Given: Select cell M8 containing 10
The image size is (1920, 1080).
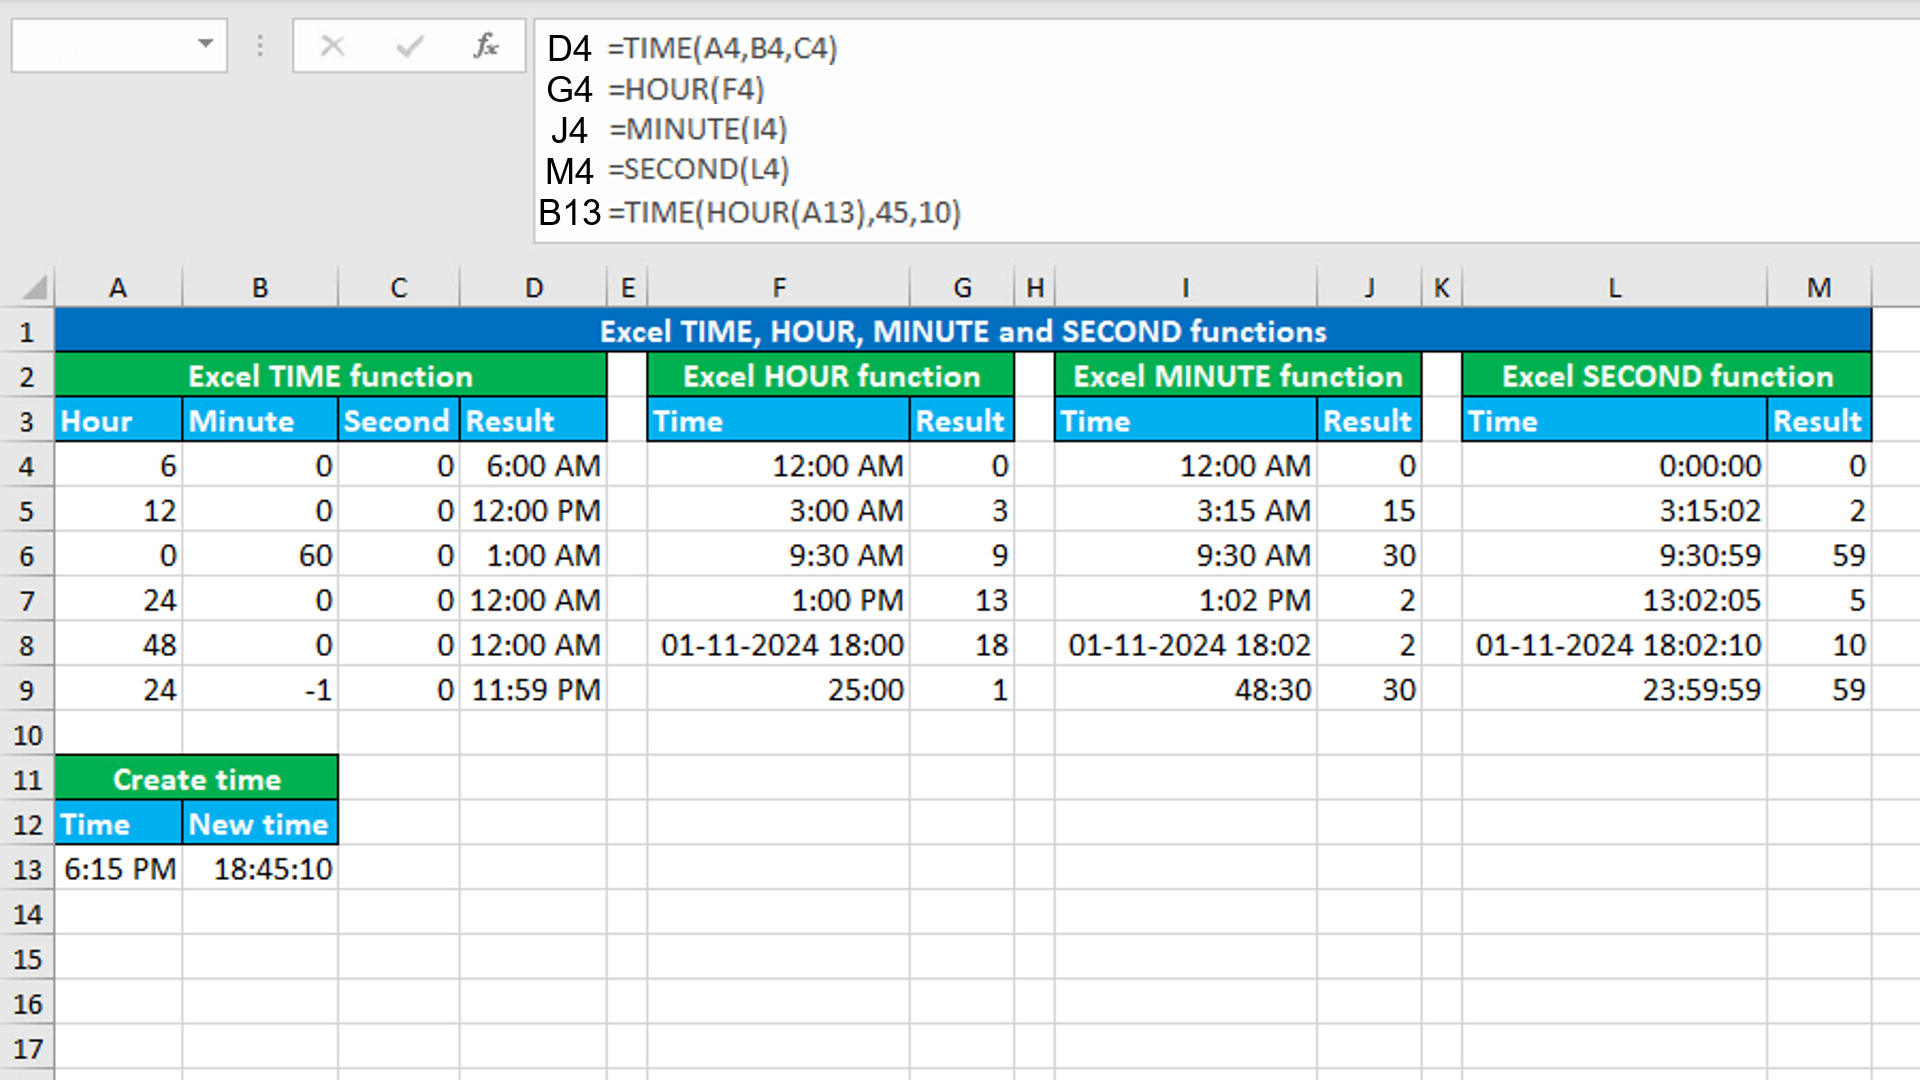Looking at the screenshot, I should point(1819,645).
